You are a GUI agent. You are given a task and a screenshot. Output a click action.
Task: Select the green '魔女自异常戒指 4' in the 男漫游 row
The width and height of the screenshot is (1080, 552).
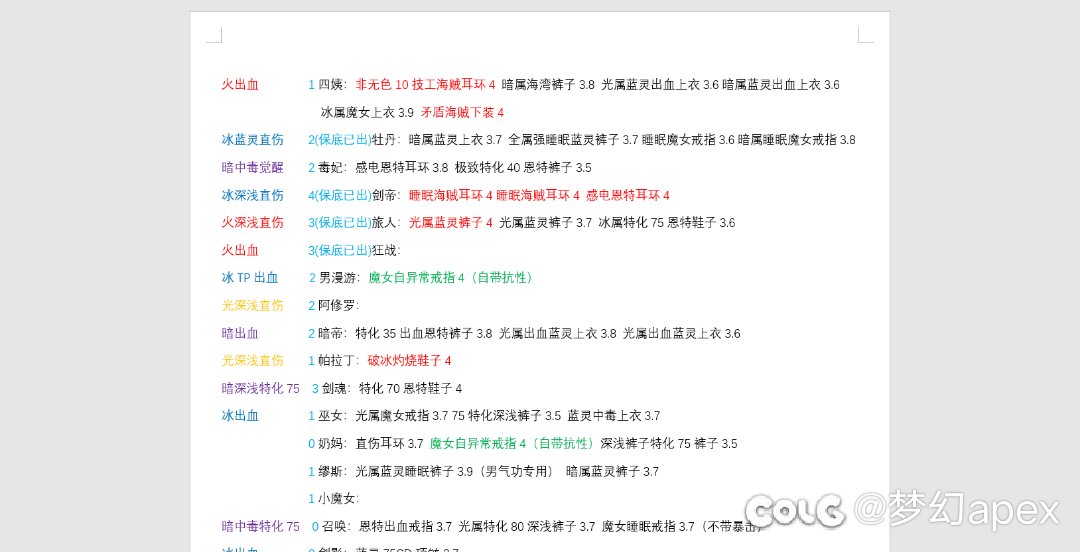(417, 278)
